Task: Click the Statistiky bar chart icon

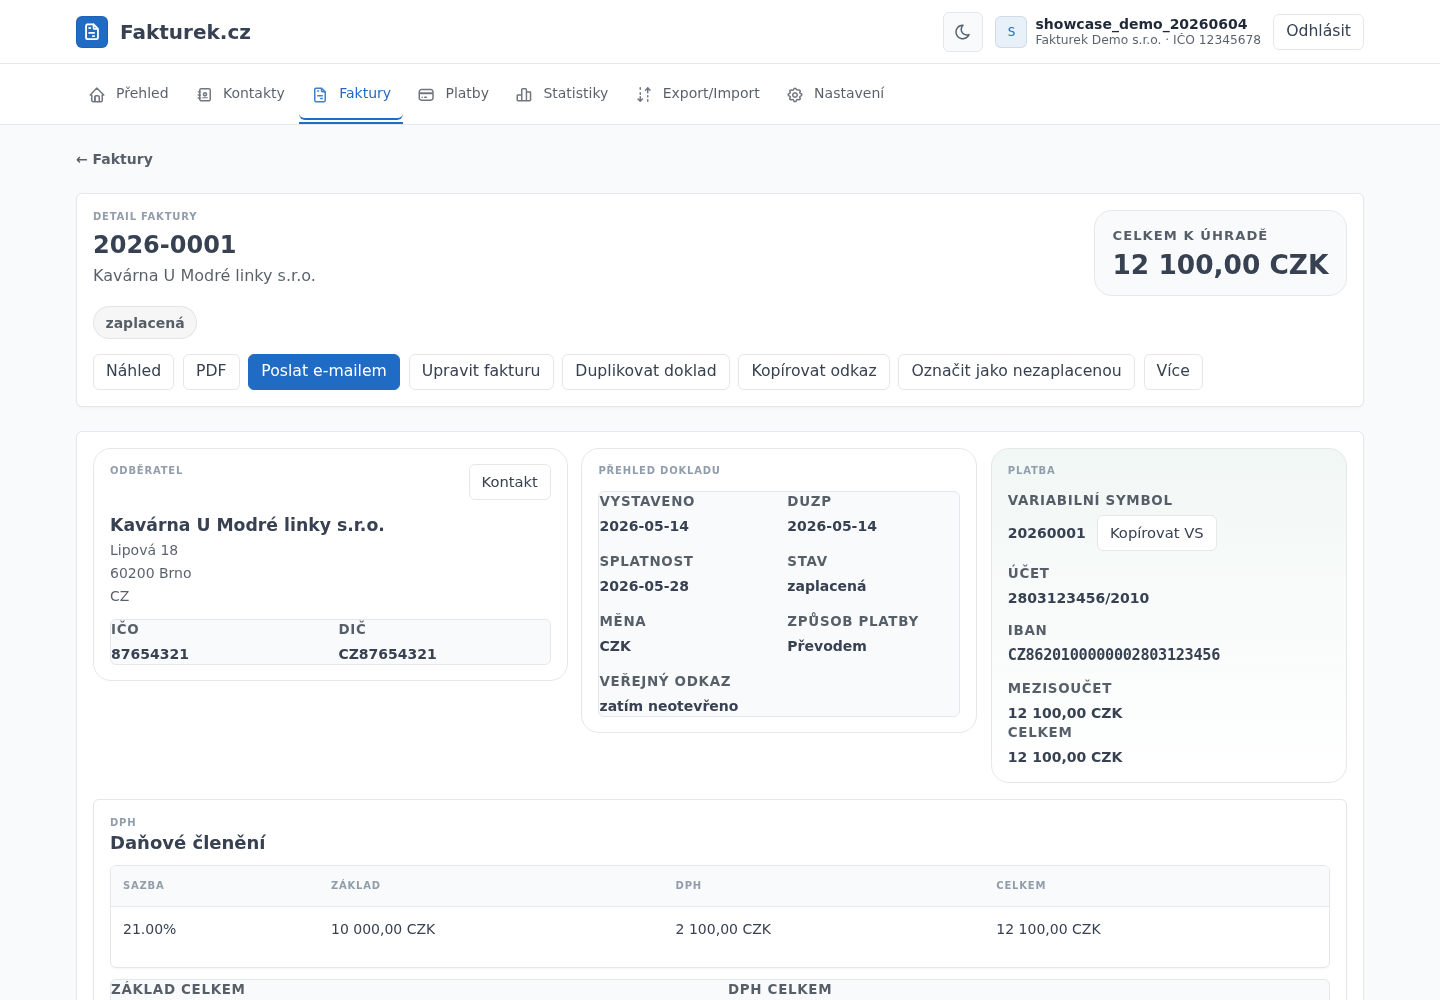Action: [524, 95]
